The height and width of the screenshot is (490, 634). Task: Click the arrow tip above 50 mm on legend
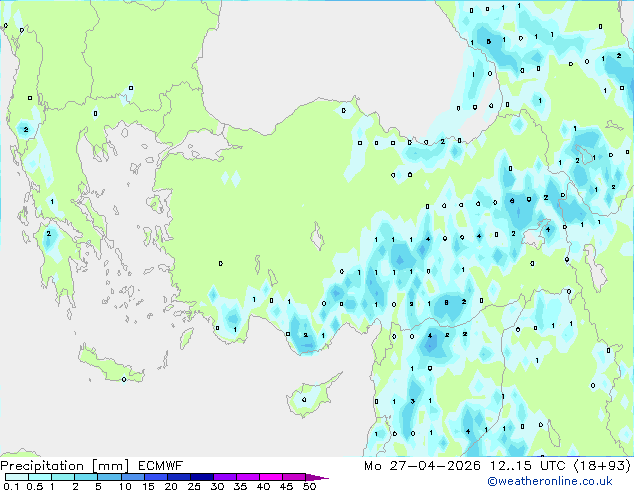click(x=317, y=477)
